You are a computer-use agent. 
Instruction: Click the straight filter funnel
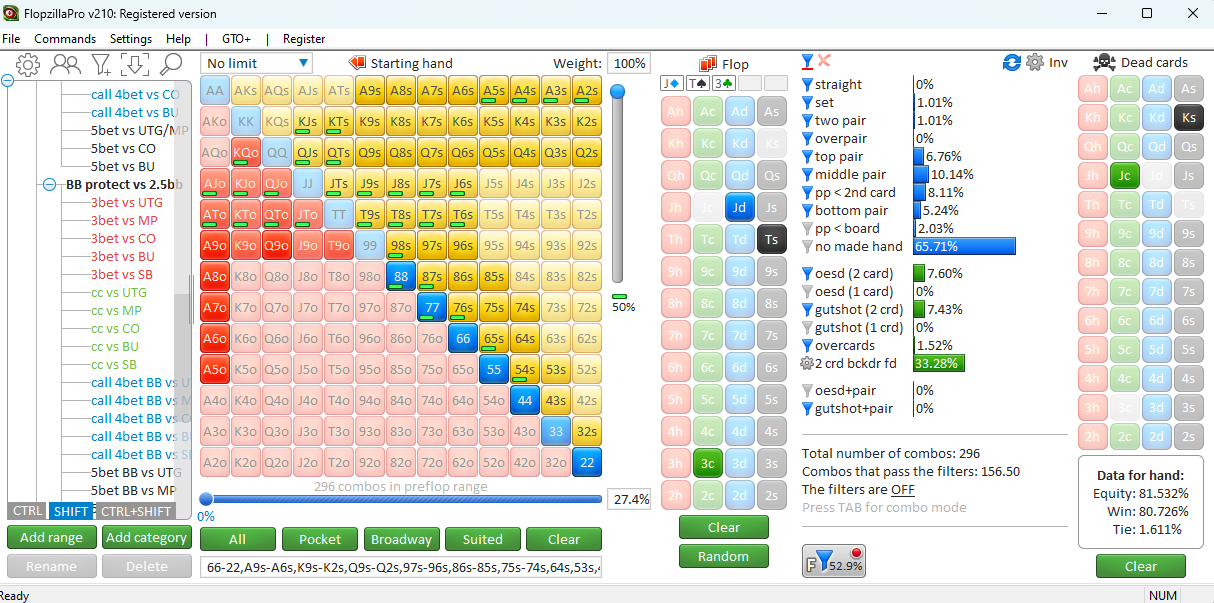[807, 85]
